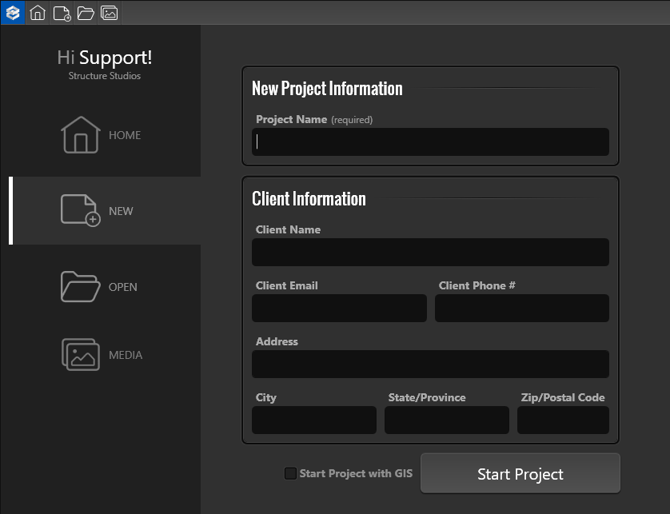This screenshot has height=514, width=670.
Task: Click the media image icon in top toolbar
Action: tap(110, 13)
